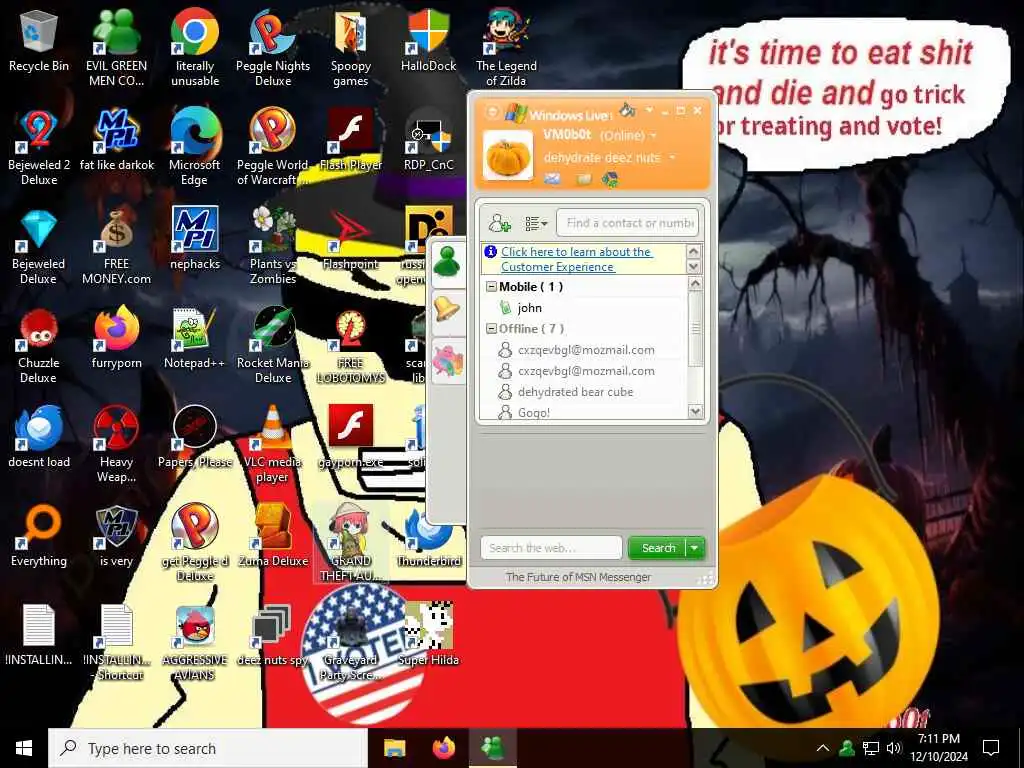Open the email inbox icon in Messenger header
The image size is (1024, 768).
tap(552, 179)
